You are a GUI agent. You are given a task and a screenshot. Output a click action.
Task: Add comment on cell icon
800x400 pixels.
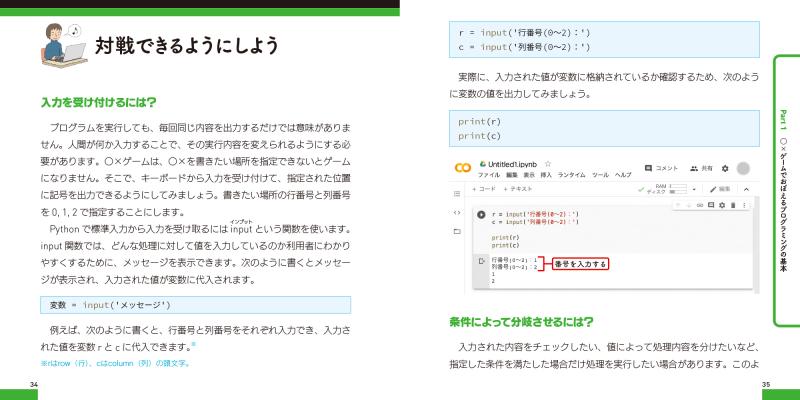tap(711, 205)
